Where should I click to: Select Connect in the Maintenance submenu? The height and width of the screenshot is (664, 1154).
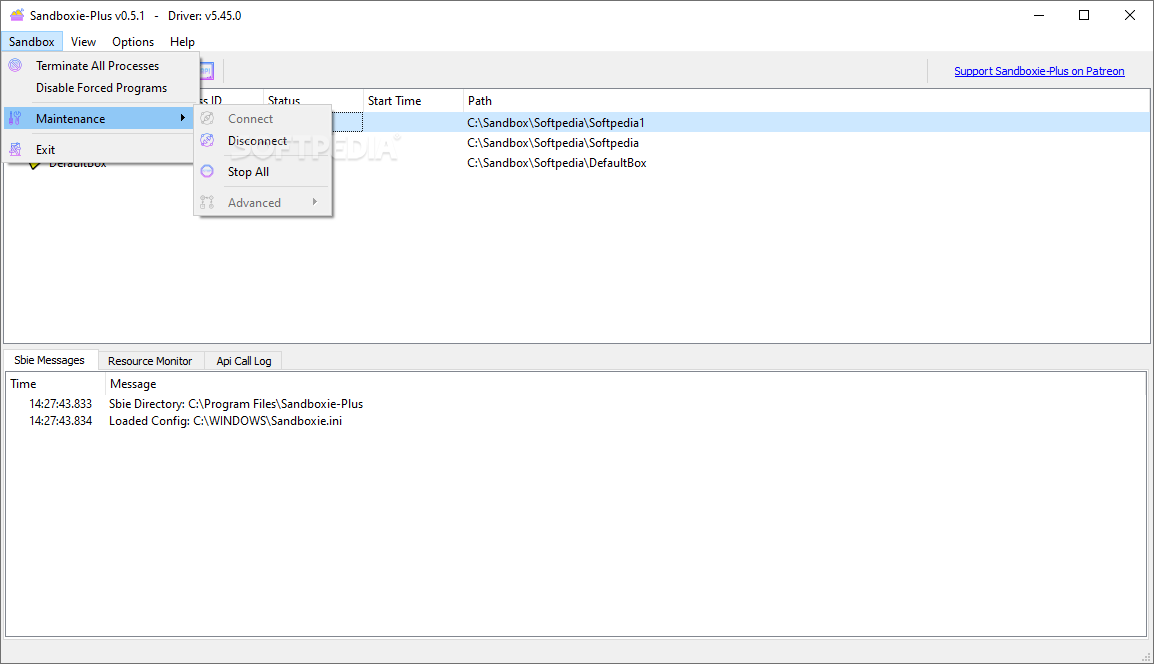[250, 119]
